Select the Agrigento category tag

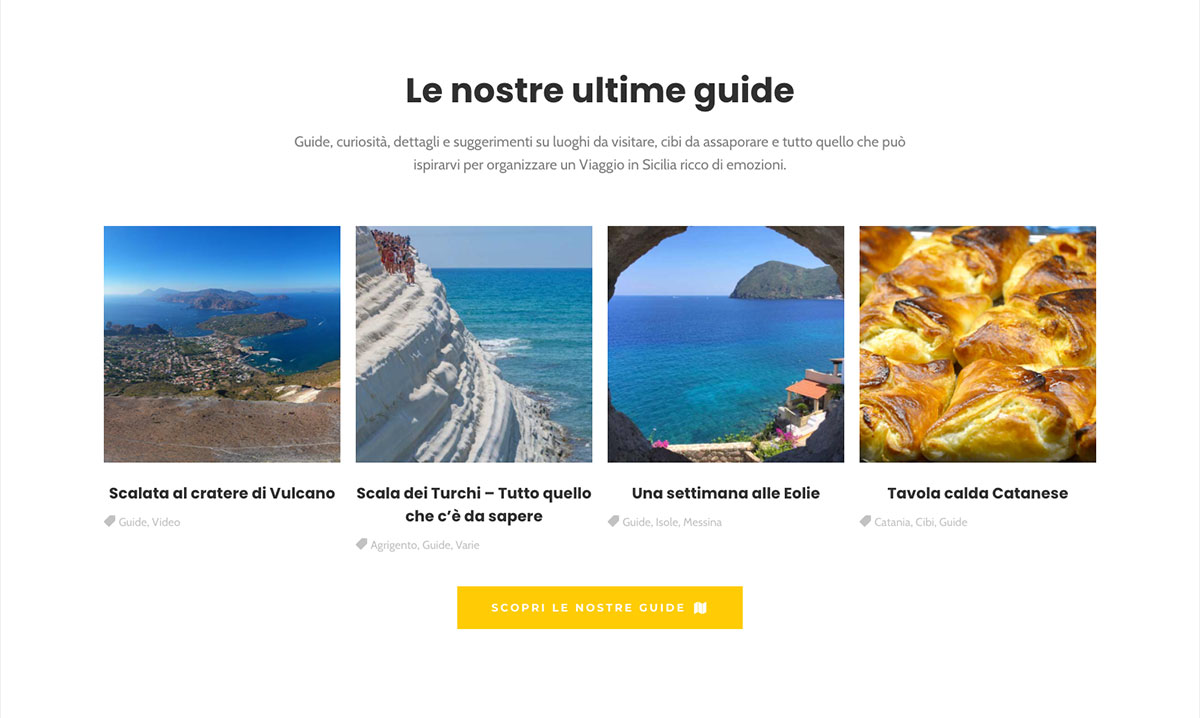(394, 545)
